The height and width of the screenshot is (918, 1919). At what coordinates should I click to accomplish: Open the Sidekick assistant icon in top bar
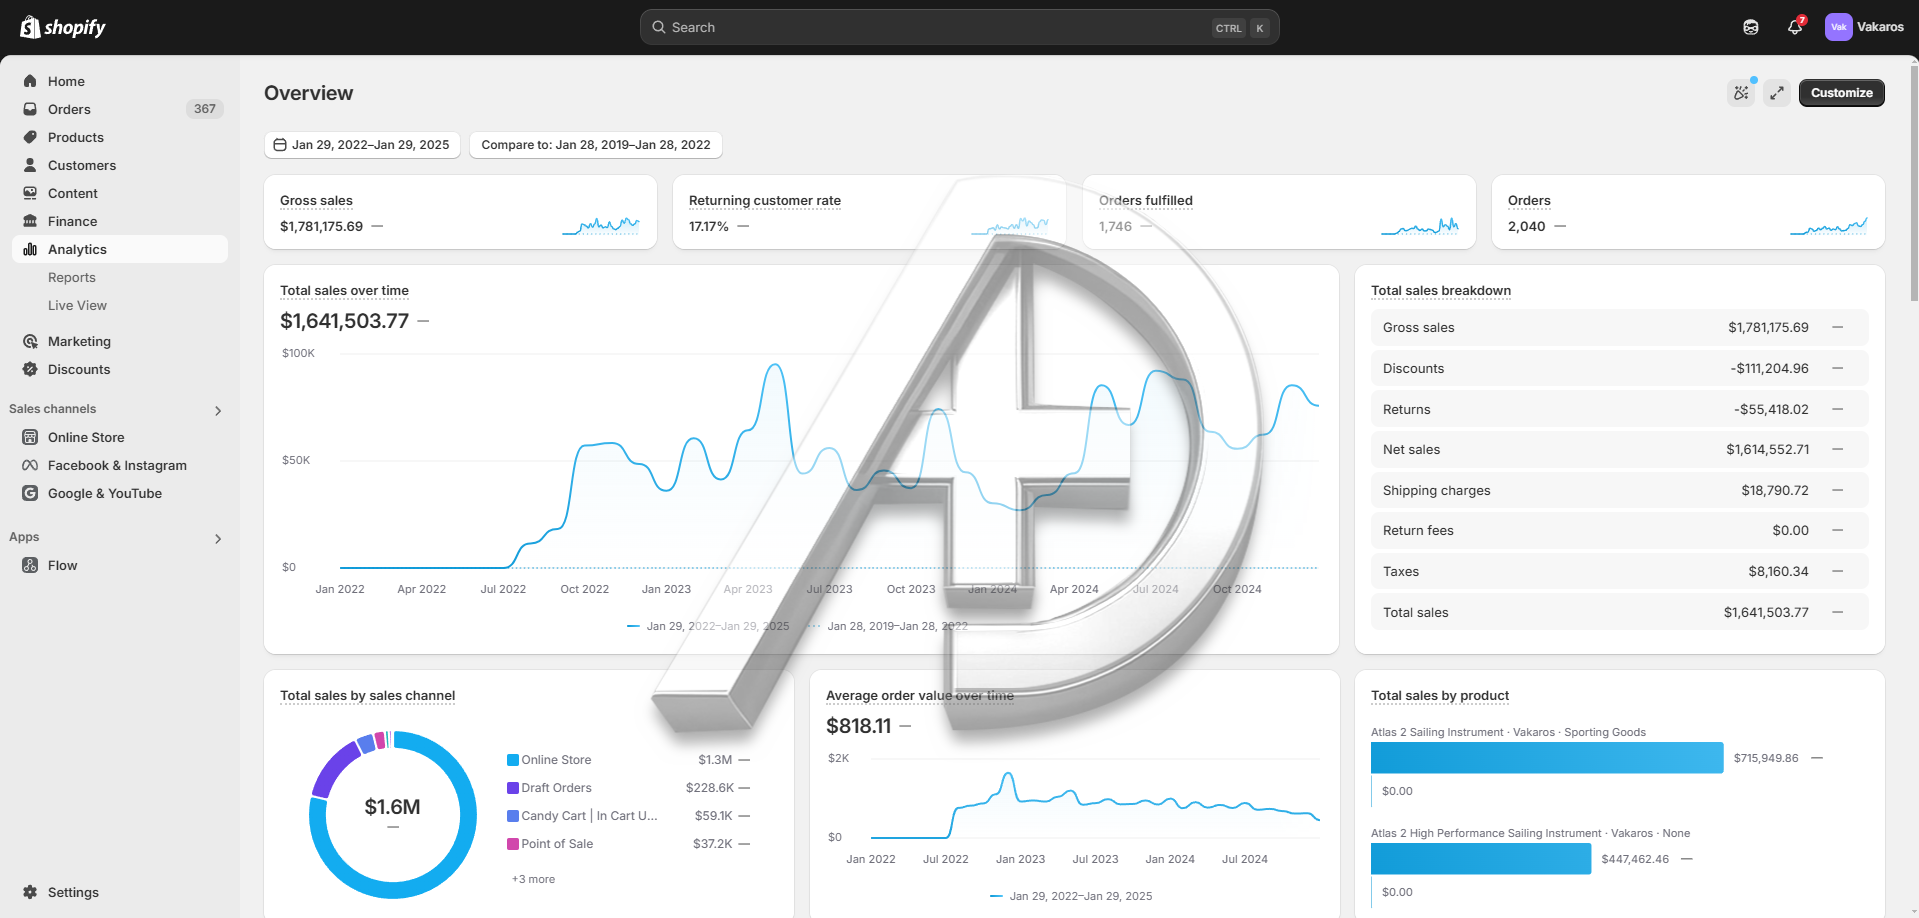pyautogui.click(x=1750, y=27)
